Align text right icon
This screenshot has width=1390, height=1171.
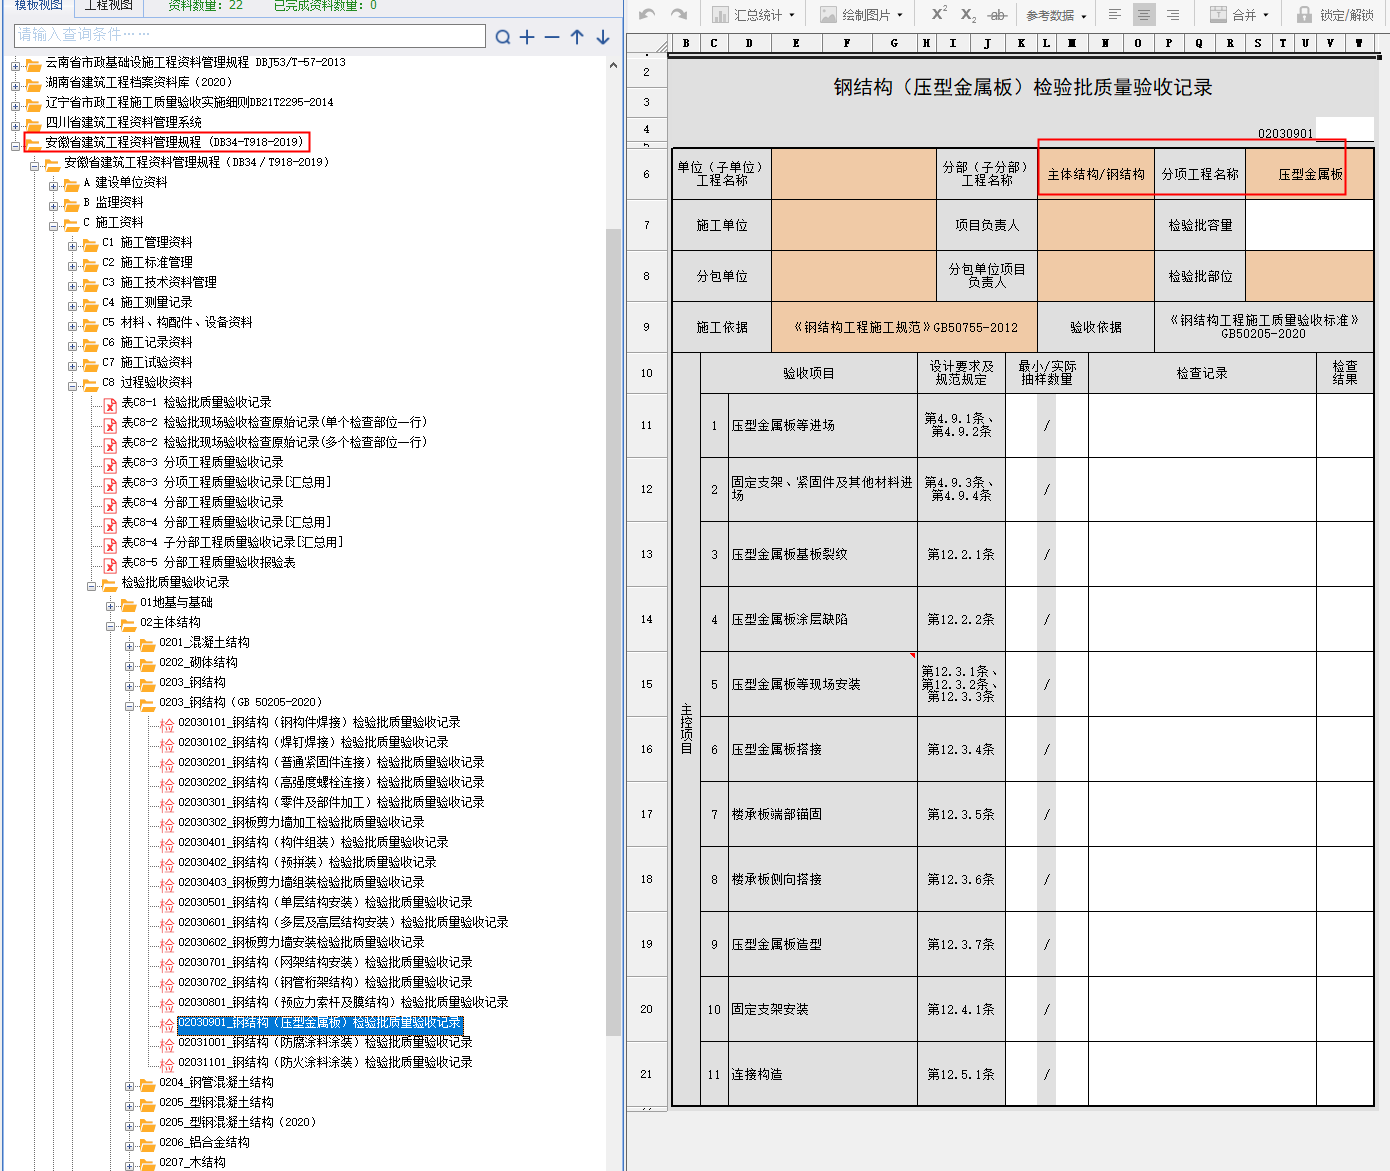point(1173,15)
